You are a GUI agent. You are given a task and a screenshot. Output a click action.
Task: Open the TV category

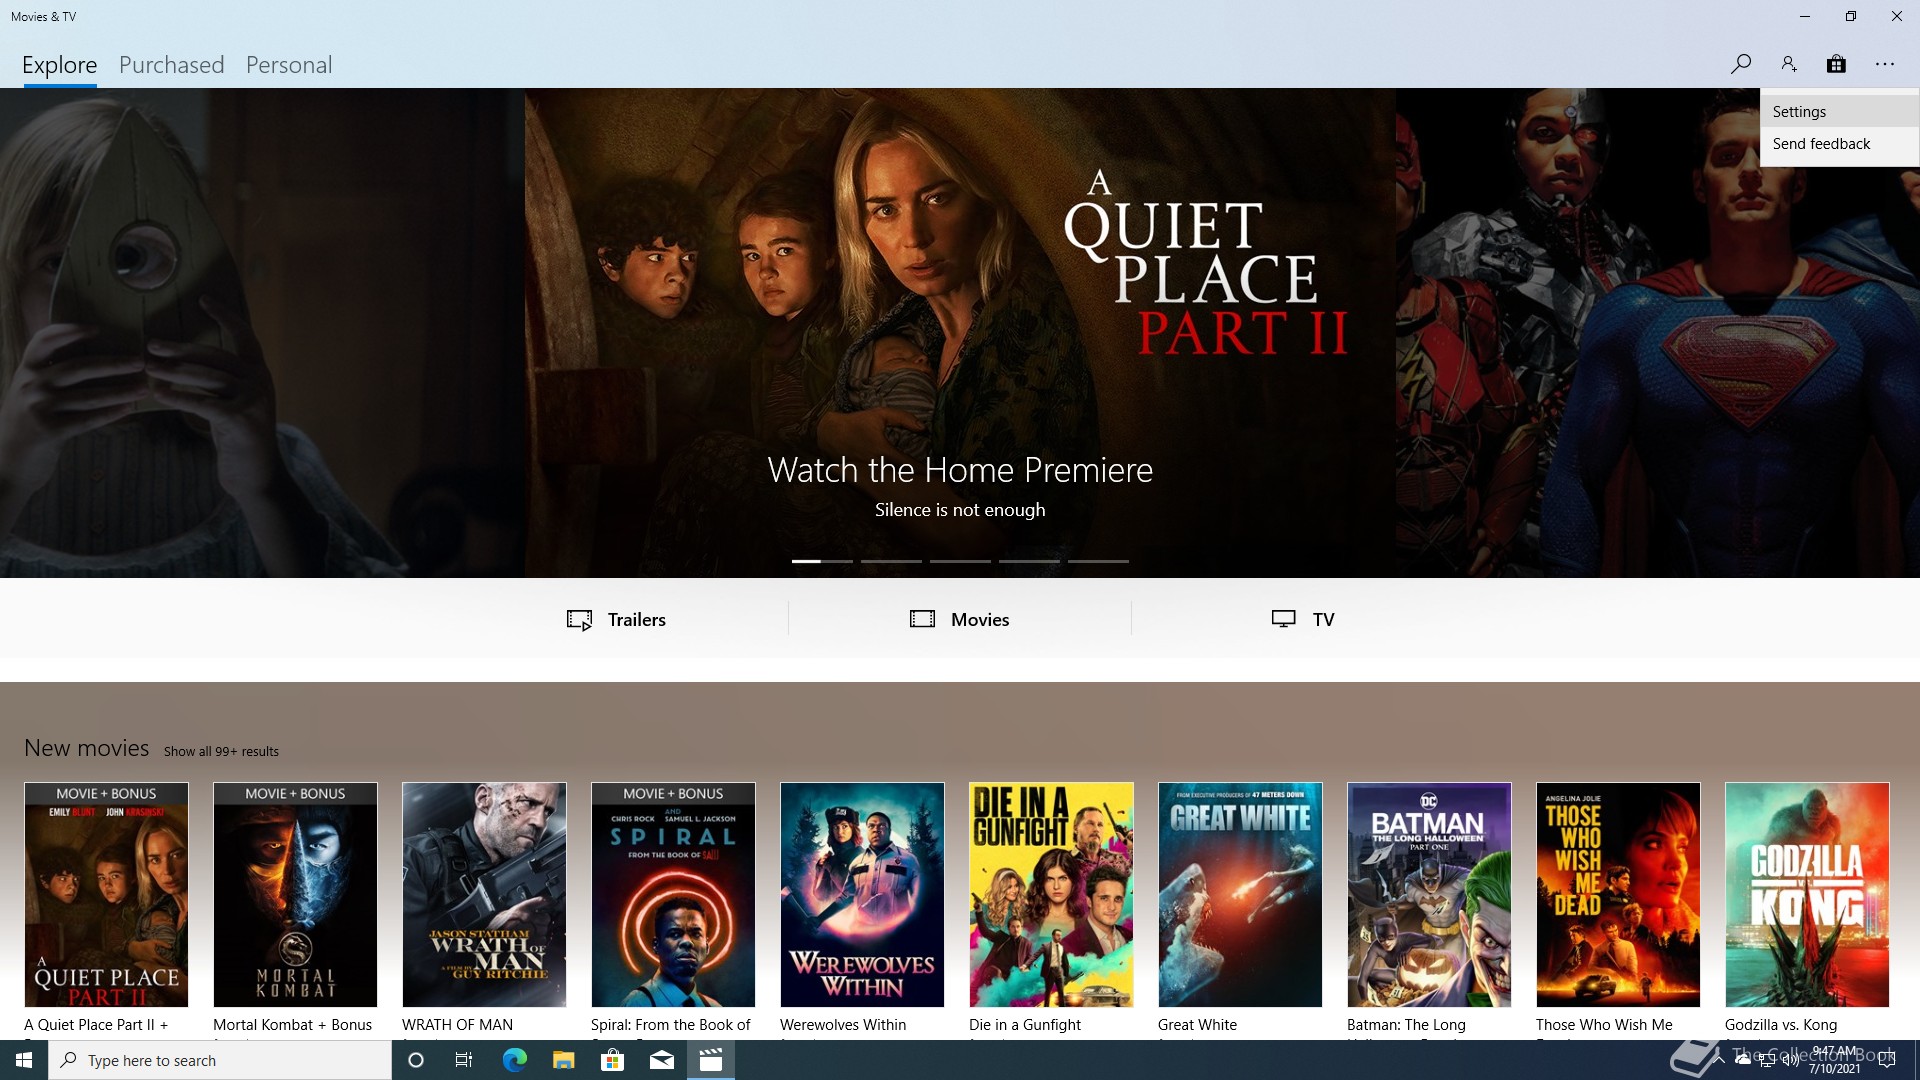(x=1303, y=619)
